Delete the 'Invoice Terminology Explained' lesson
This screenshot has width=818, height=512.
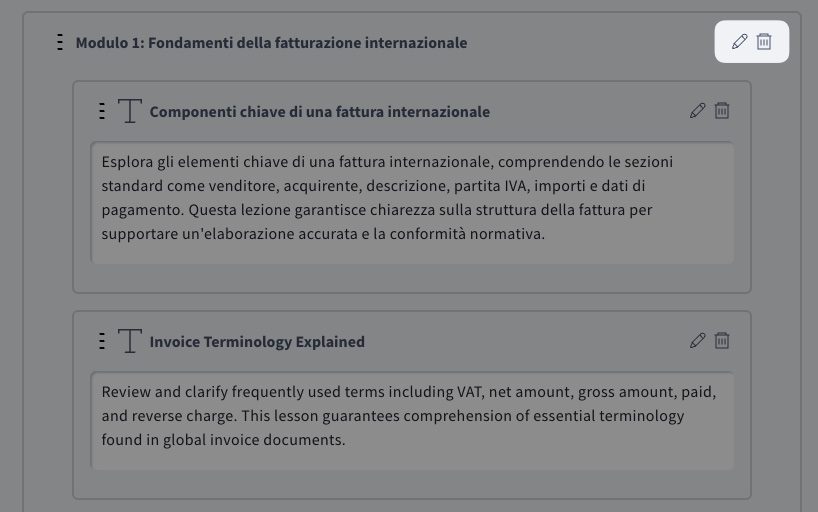coord(722,341)
